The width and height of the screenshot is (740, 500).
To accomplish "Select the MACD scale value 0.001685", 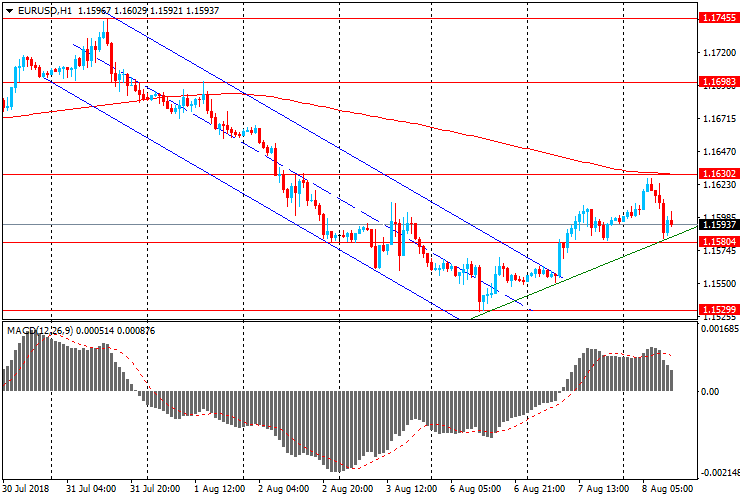I will [x=719, y=329].
